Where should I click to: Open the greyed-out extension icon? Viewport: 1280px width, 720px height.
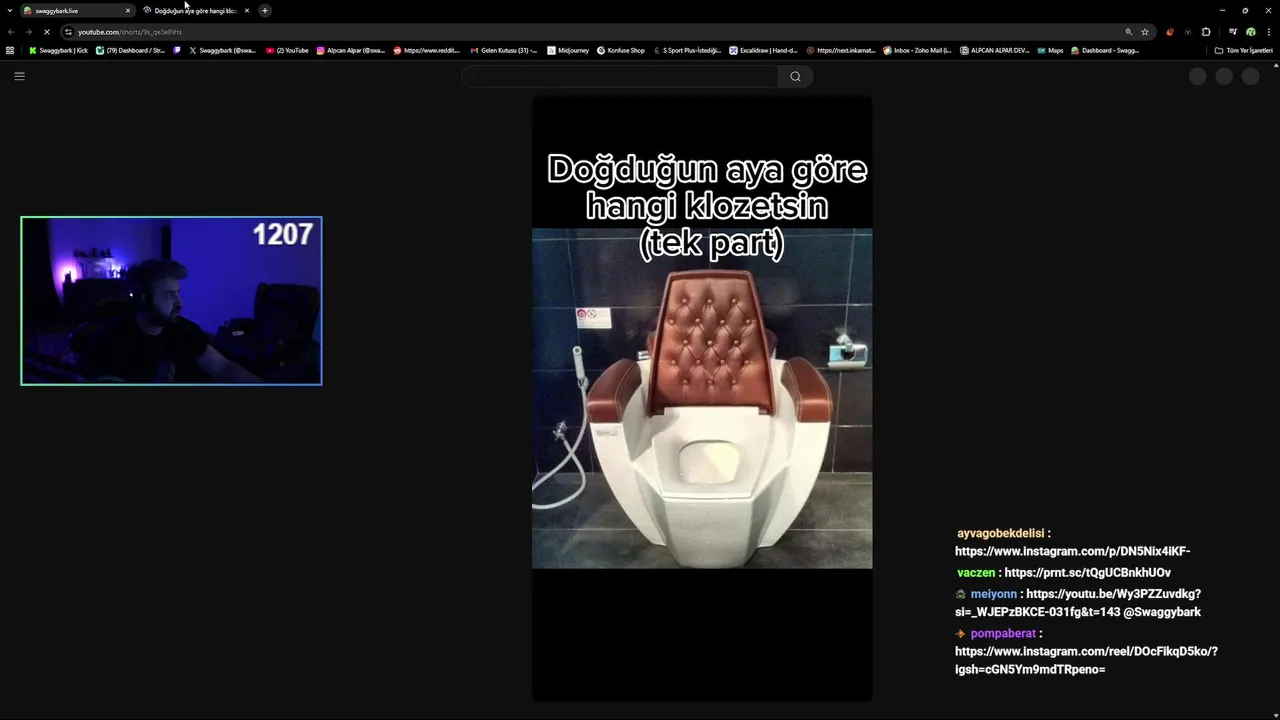1188,32
